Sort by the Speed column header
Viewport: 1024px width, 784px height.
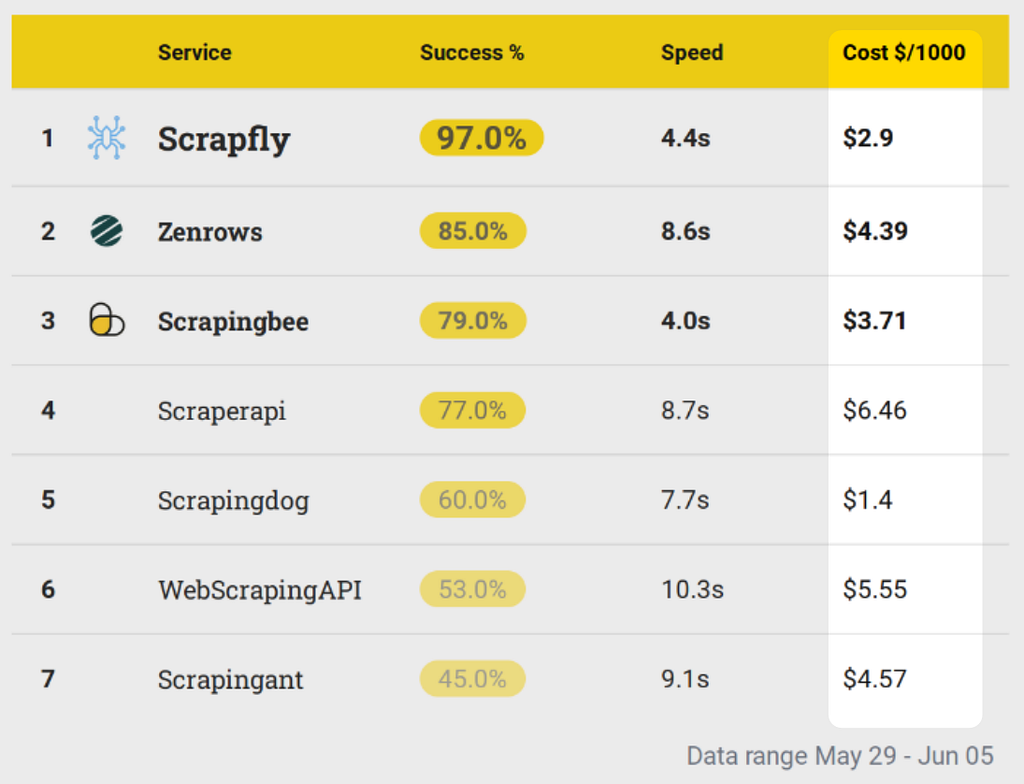(692, 52)
